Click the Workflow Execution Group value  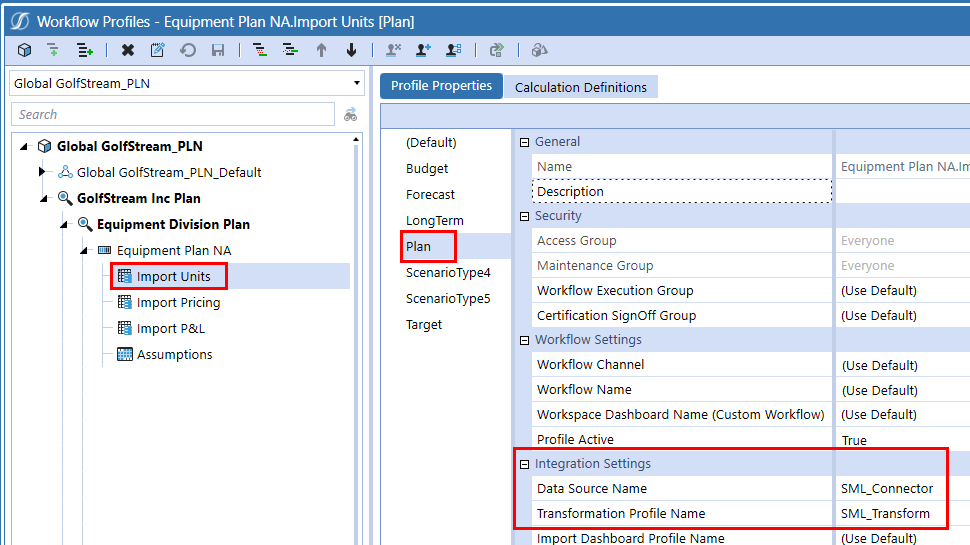tap(878, 290)
